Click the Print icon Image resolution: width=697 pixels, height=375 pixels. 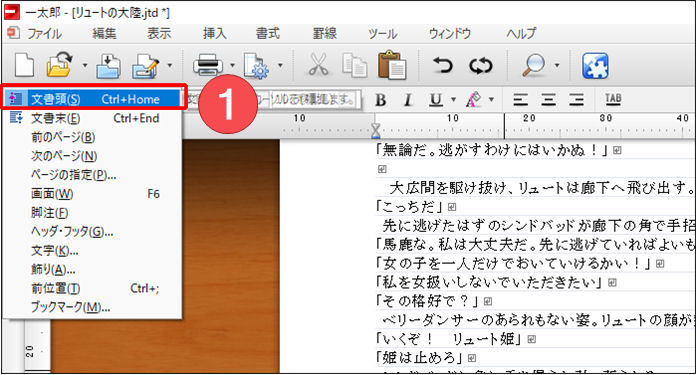(208, 65)
